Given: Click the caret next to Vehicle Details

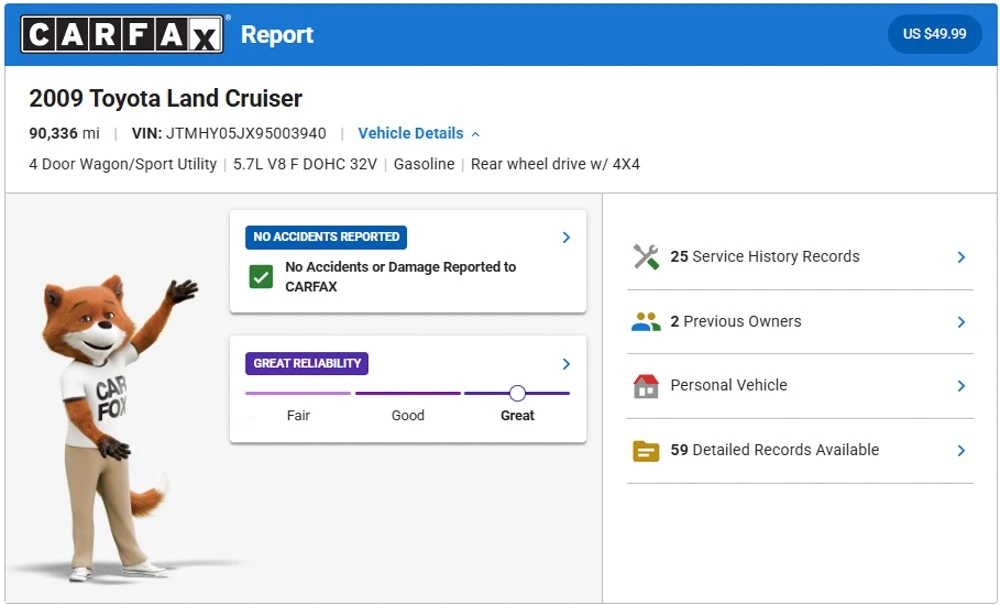Looking at the screenshot, I should click(x=475, y=134).
